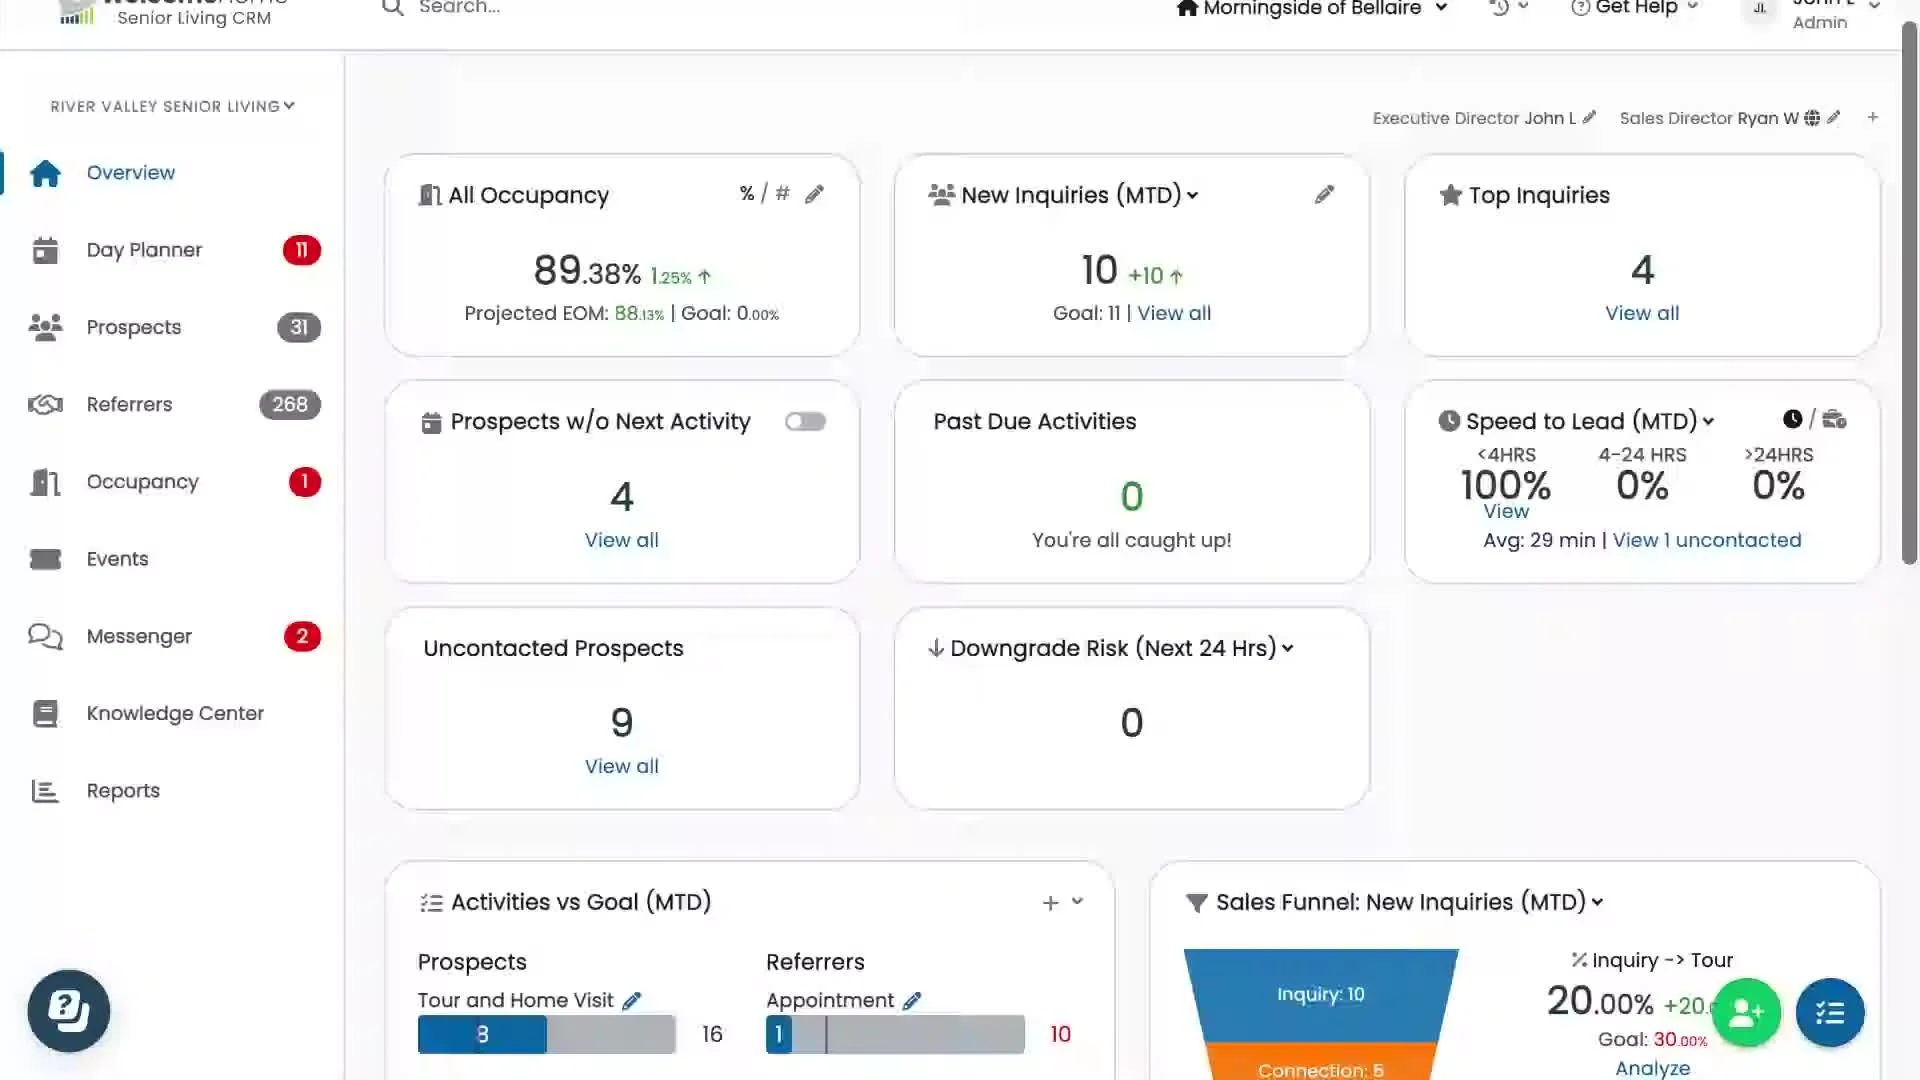Open the Day Planner menu item

coord(144,250)
